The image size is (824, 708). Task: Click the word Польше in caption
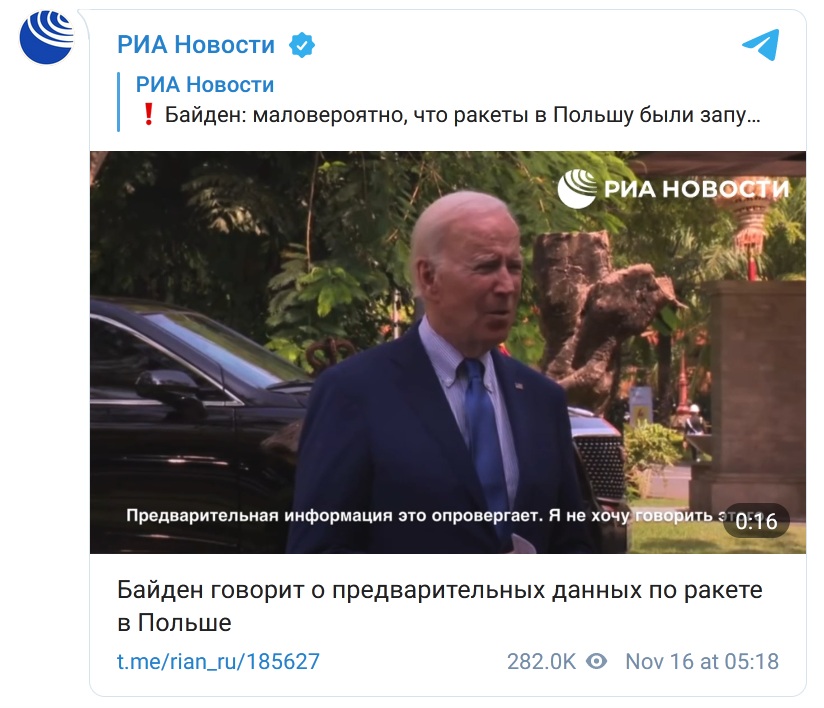point(184,623)
